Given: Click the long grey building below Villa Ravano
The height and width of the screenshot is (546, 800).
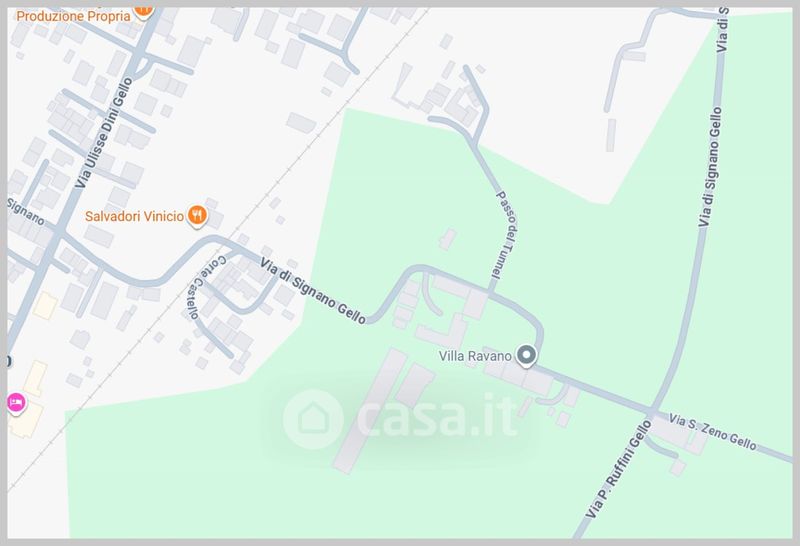Looking at the screenshot, I should pyautogui.click(x=370, y=410).
